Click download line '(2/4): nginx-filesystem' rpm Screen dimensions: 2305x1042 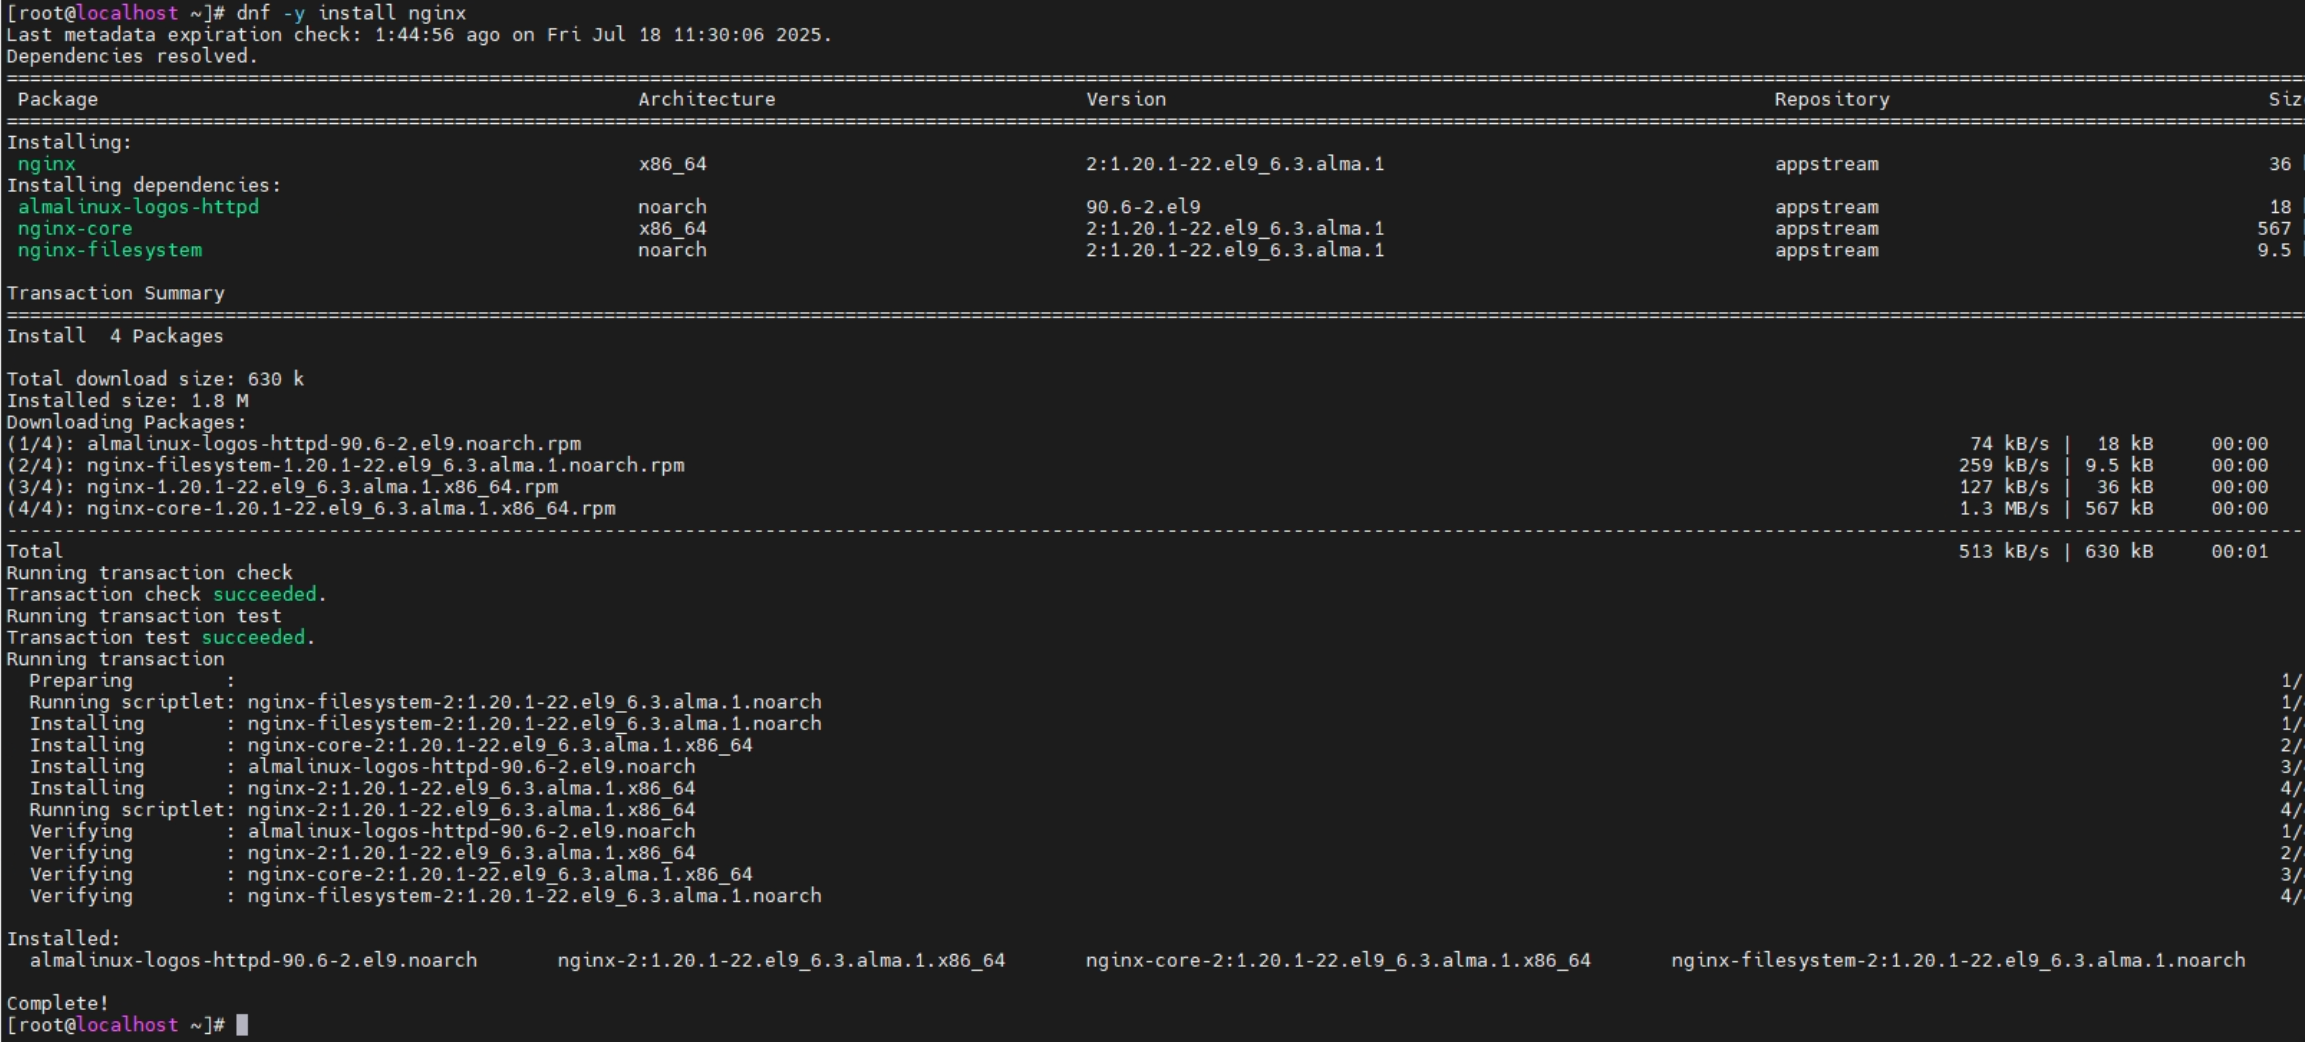tap(346, 466)
